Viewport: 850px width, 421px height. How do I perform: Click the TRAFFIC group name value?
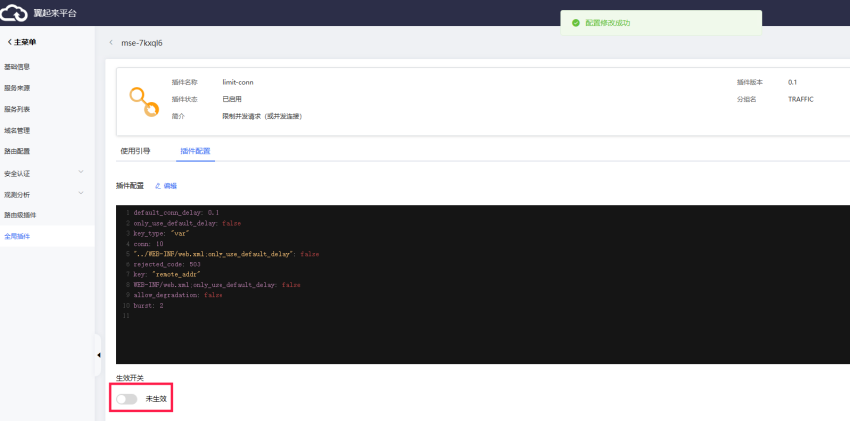(801, 99)
